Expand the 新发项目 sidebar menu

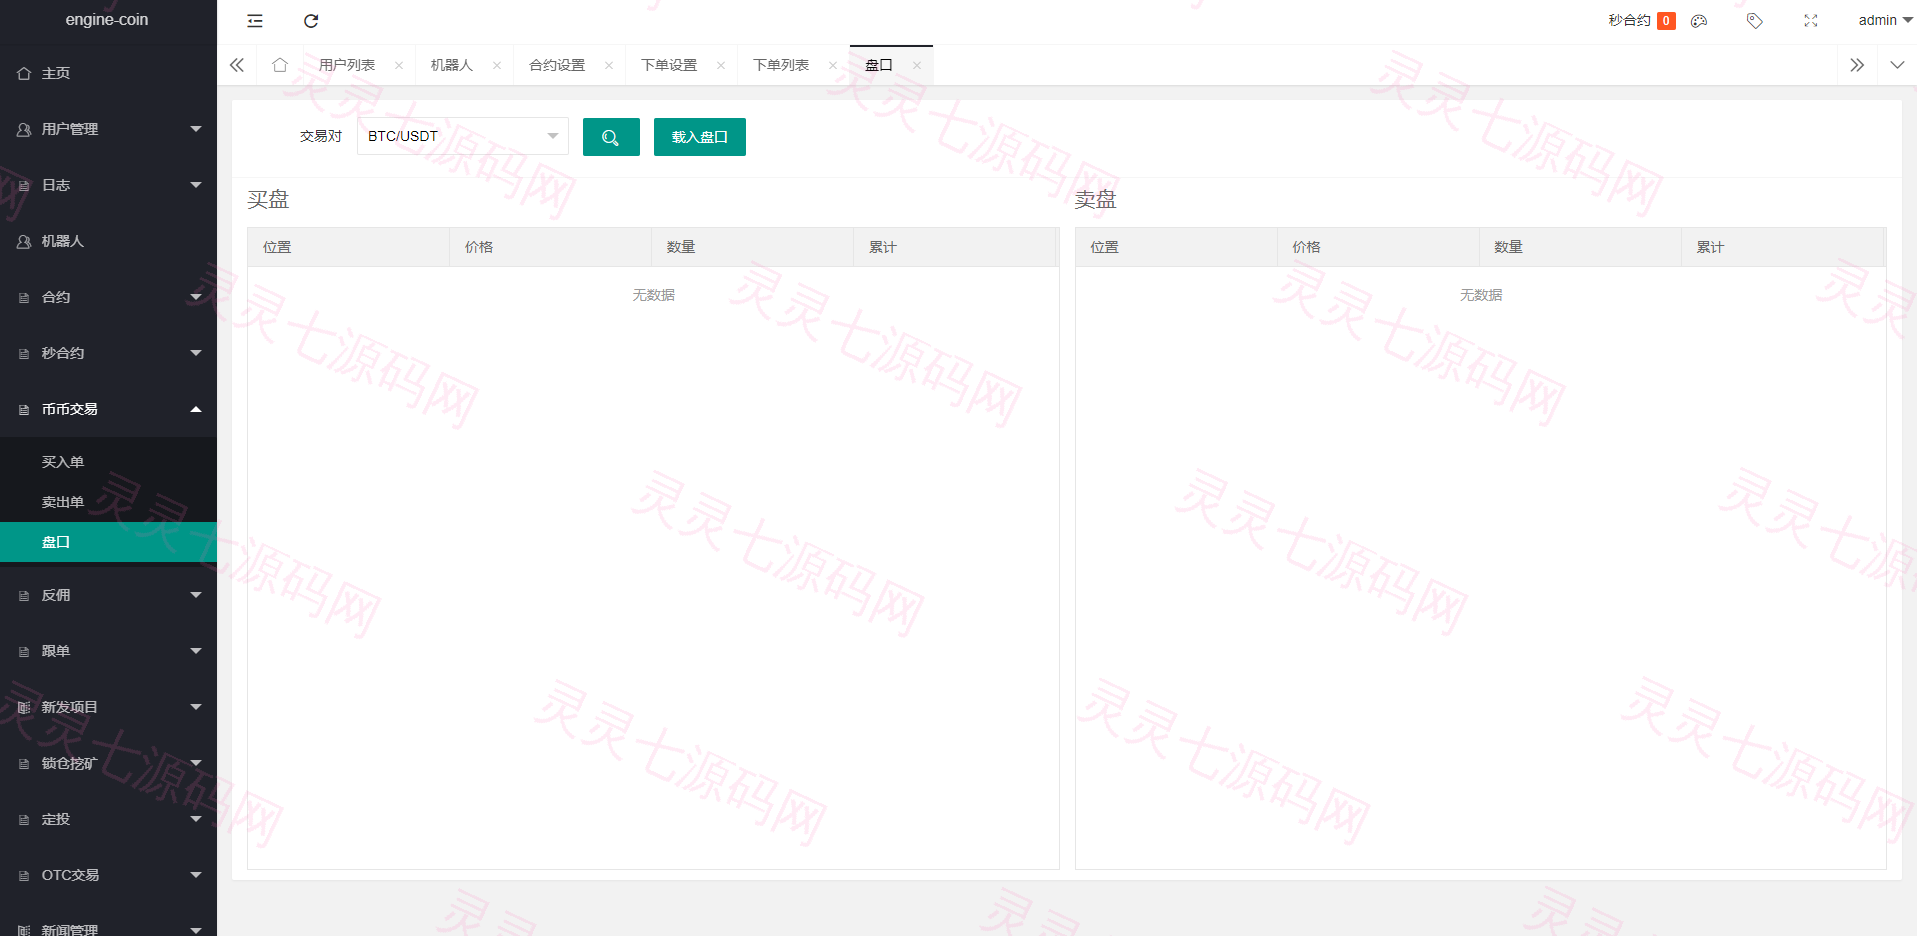click(x=108, y=707)
